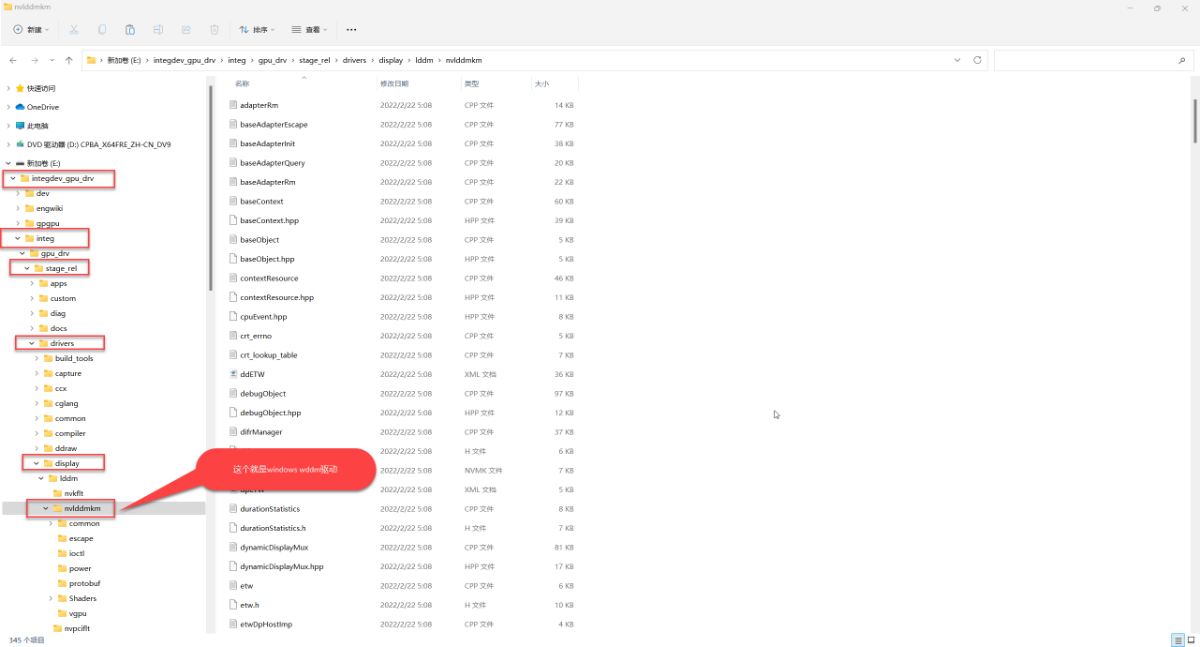Expand the OneDrive chevron
The image size is (1200, 647).
tap(8, 107)
